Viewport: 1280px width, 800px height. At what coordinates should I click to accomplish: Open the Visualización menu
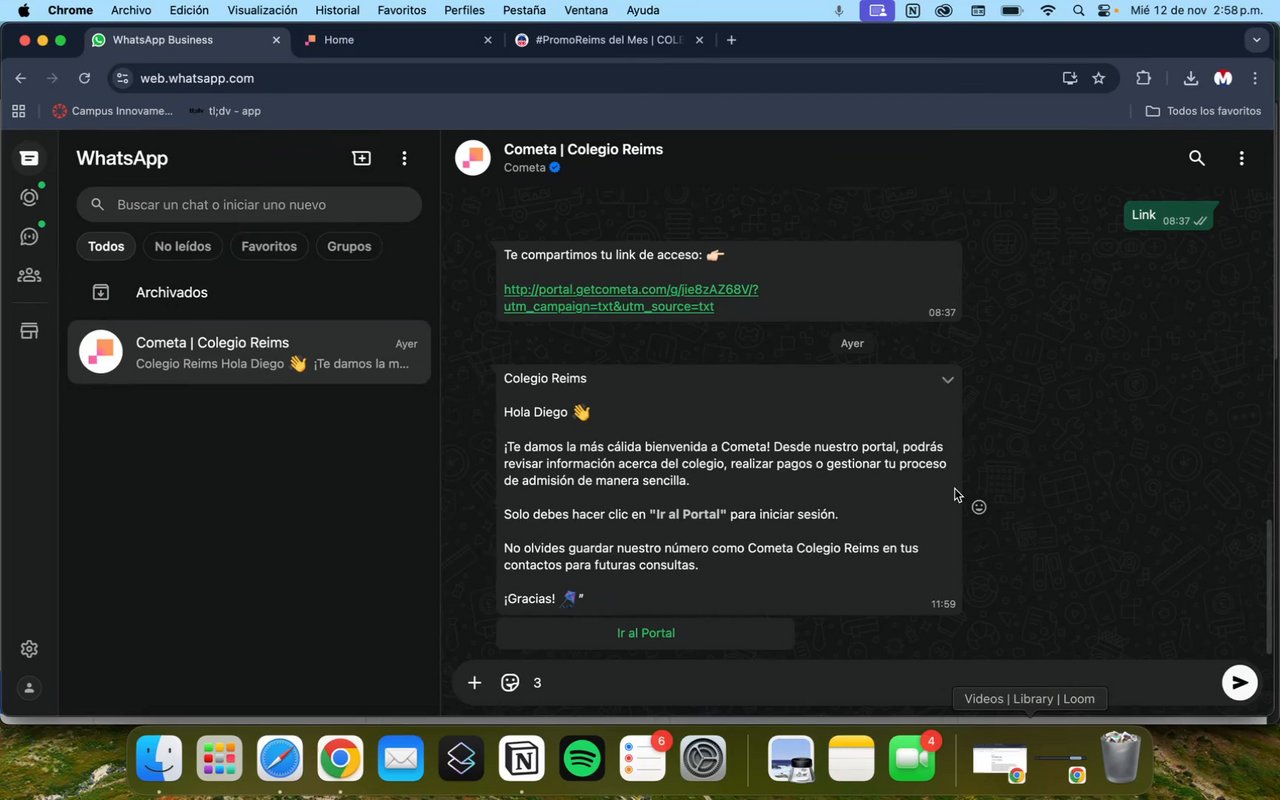tap(262, 10)
